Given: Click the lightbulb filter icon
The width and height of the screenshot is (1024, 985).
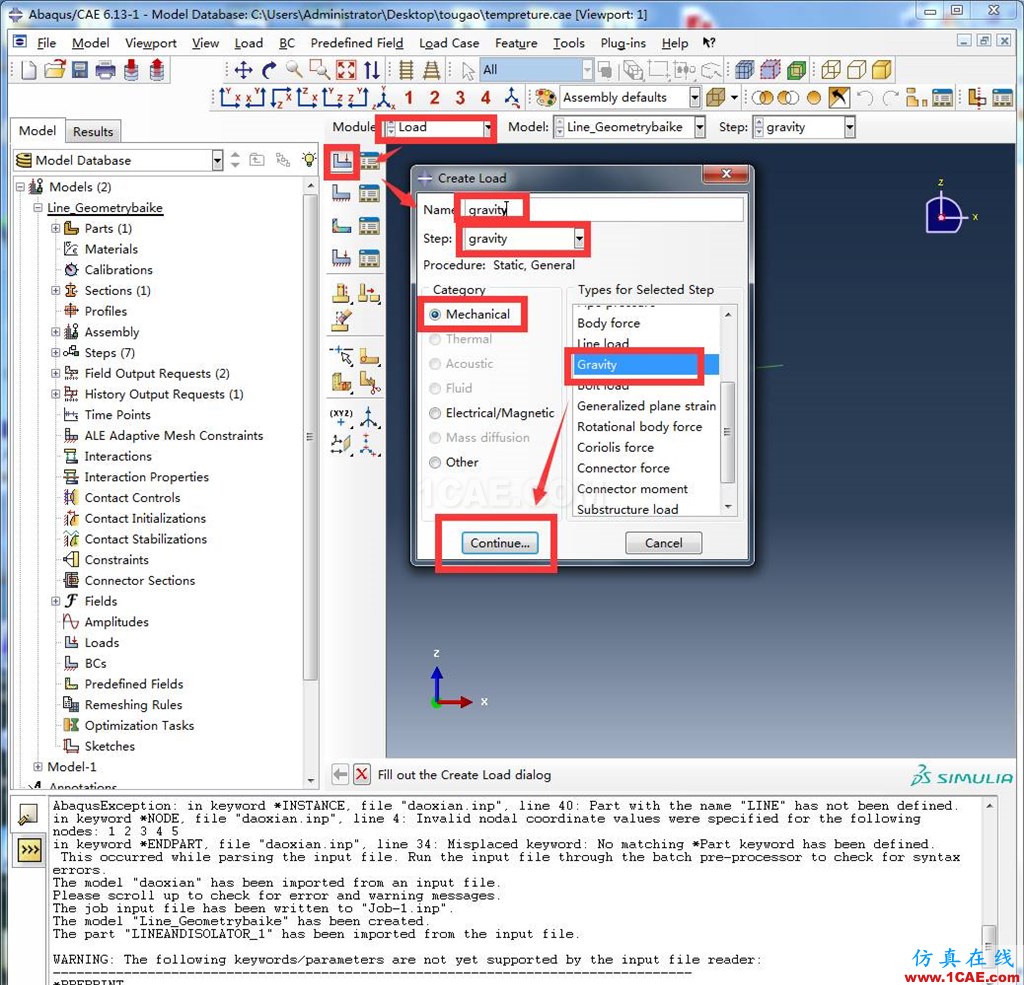Looking at the screenshot, I should point(309,159).
